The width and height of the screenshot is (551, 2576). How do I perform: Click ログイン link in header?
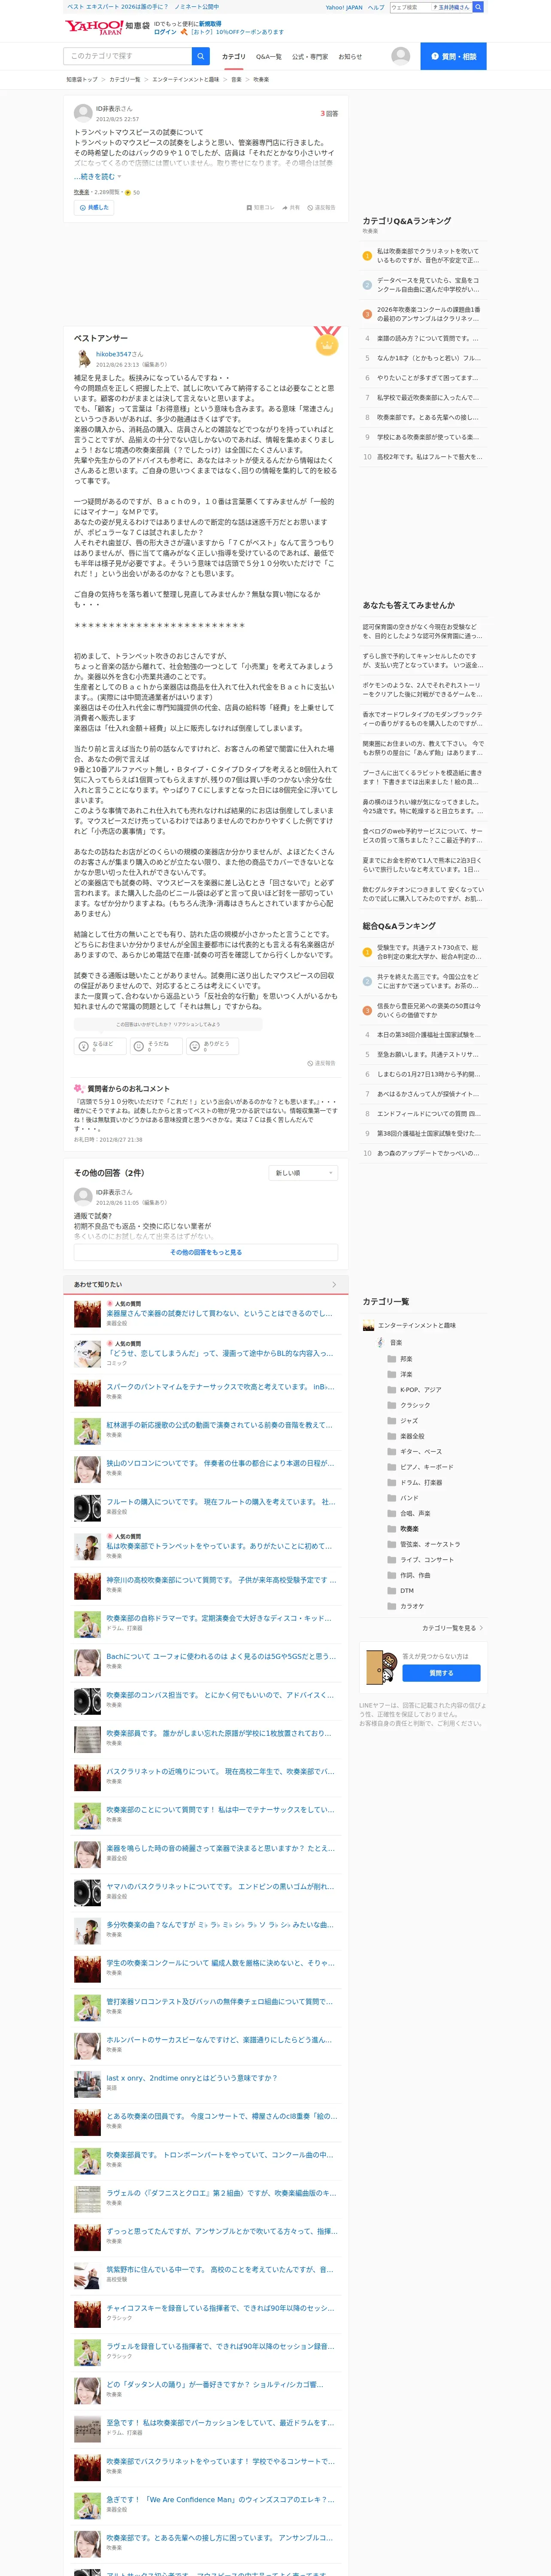tap(165, 32)
